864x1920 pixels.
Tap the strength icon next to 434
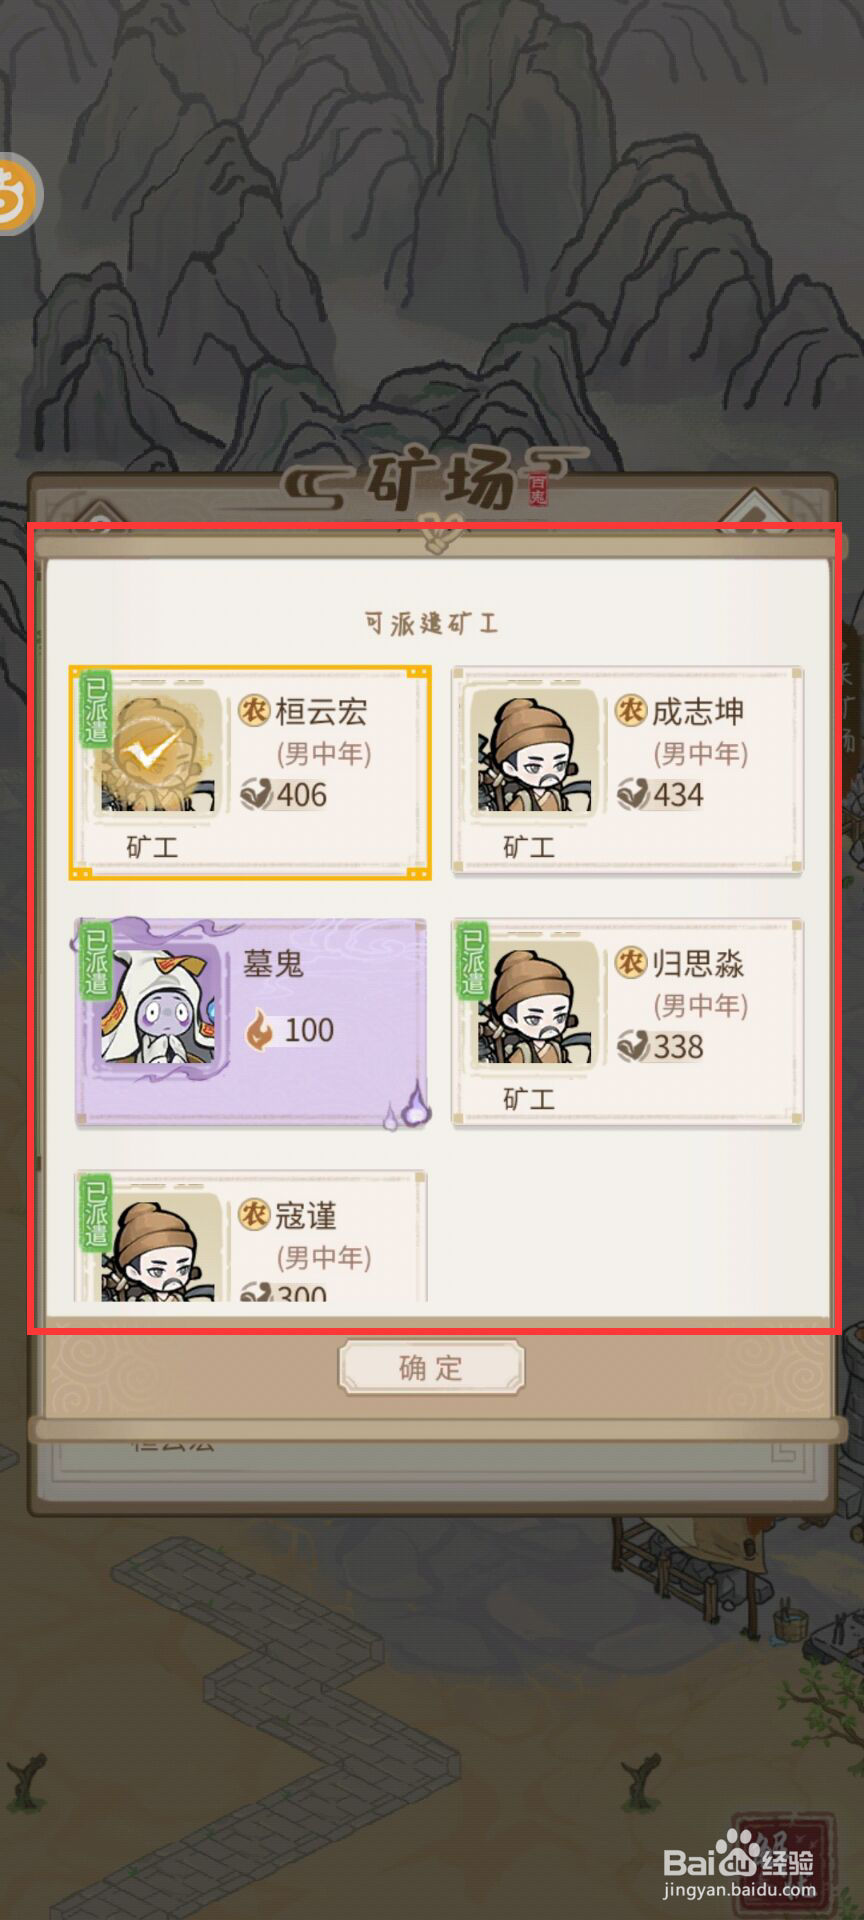(x=634, y=795)
